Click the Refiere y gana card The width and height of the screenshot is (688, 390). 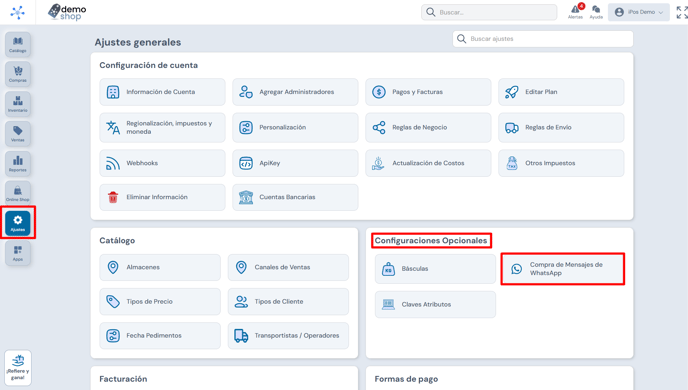pyautogui.click(x=18, y=368)
